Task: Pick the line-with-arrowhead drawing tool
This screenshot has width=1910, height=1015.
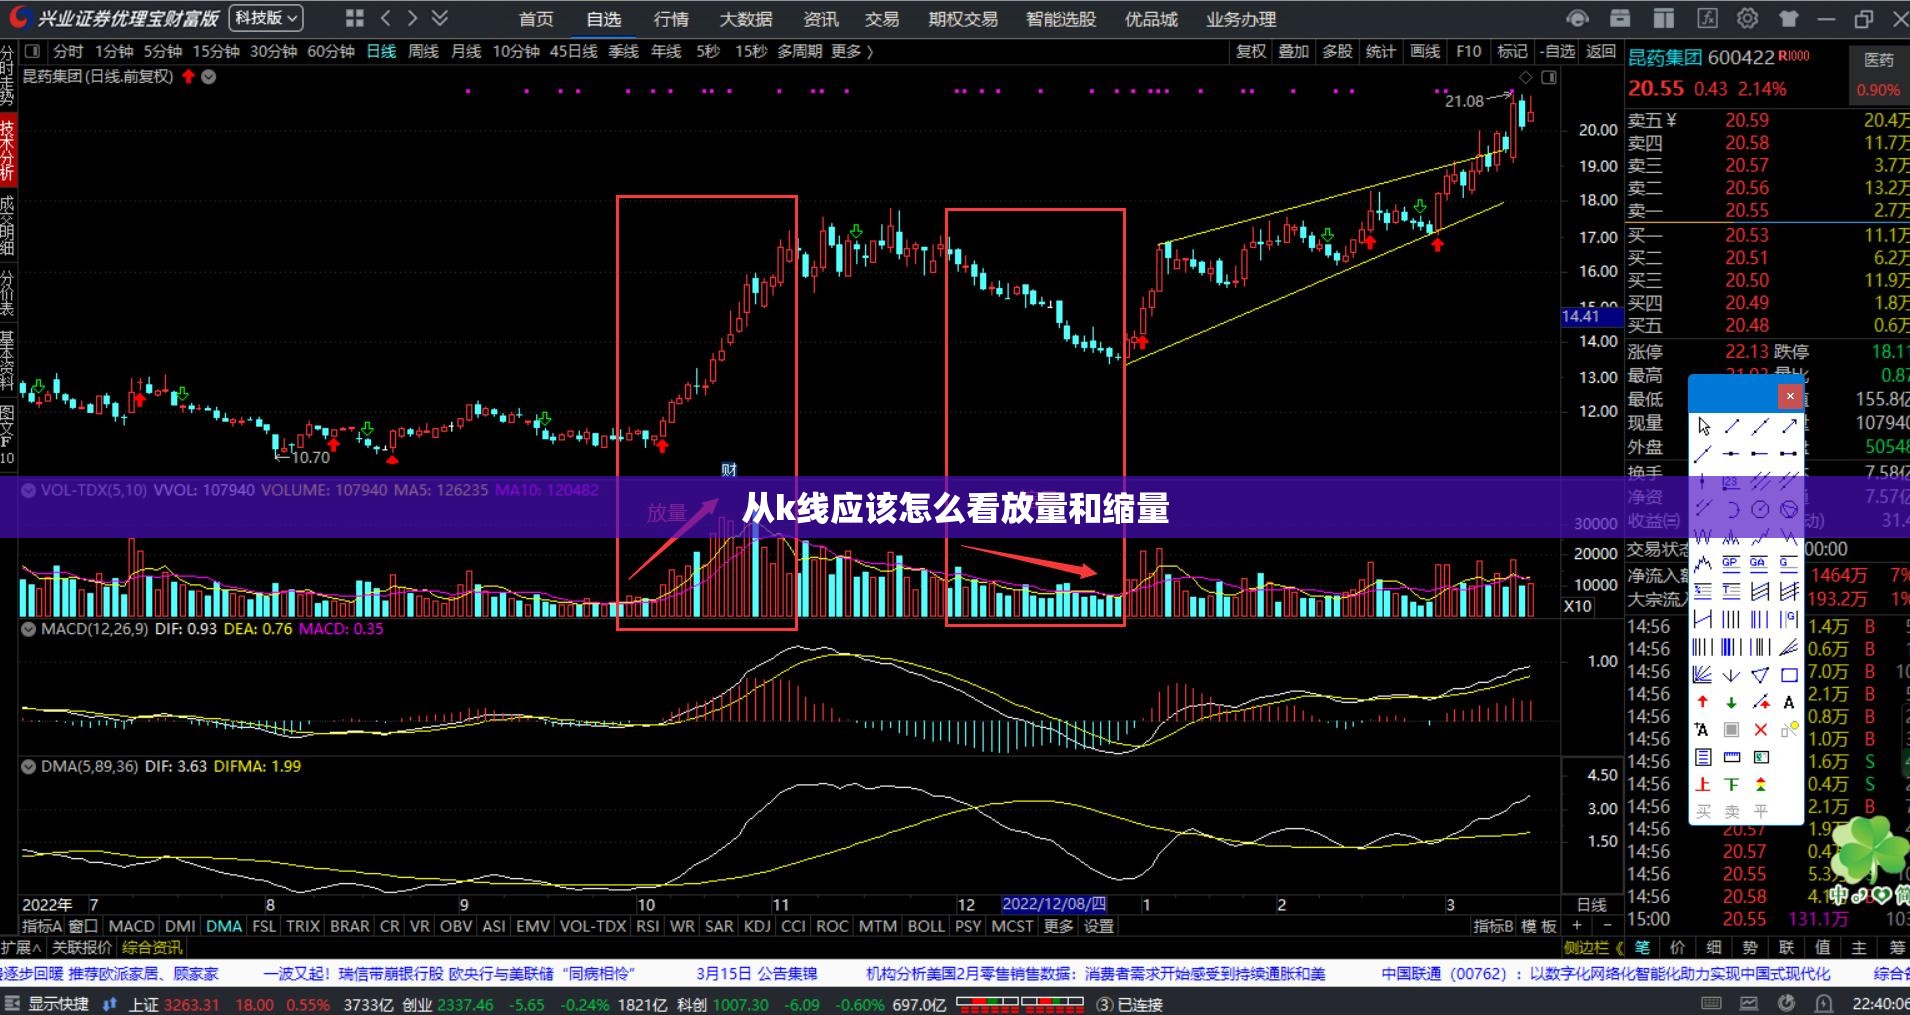Action: tap(1789, 426)
